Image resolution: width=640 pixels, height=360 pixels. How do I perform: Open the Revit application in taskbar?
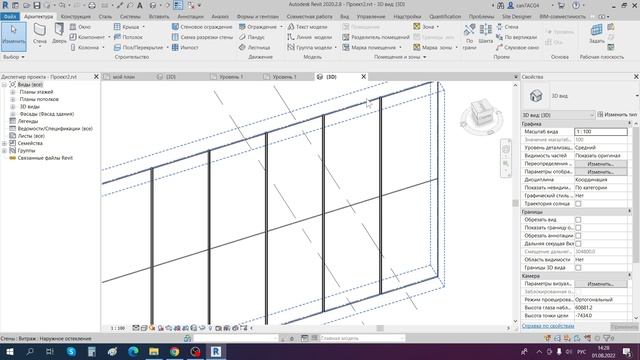[216, 351]
